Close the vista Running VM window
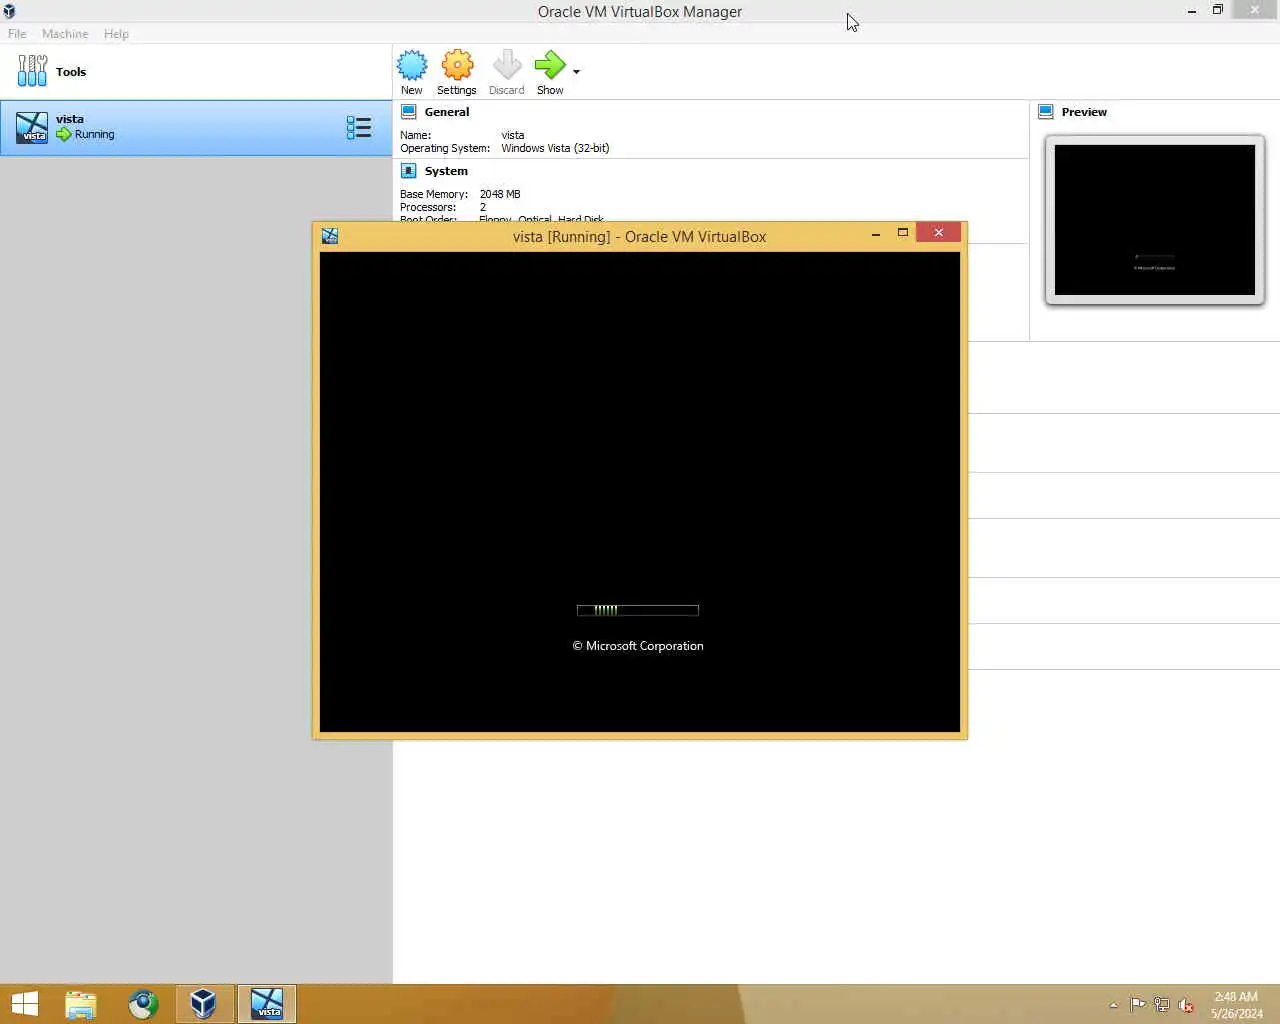Screen dimensions: 1280x1024 click(x=938, y=232)
